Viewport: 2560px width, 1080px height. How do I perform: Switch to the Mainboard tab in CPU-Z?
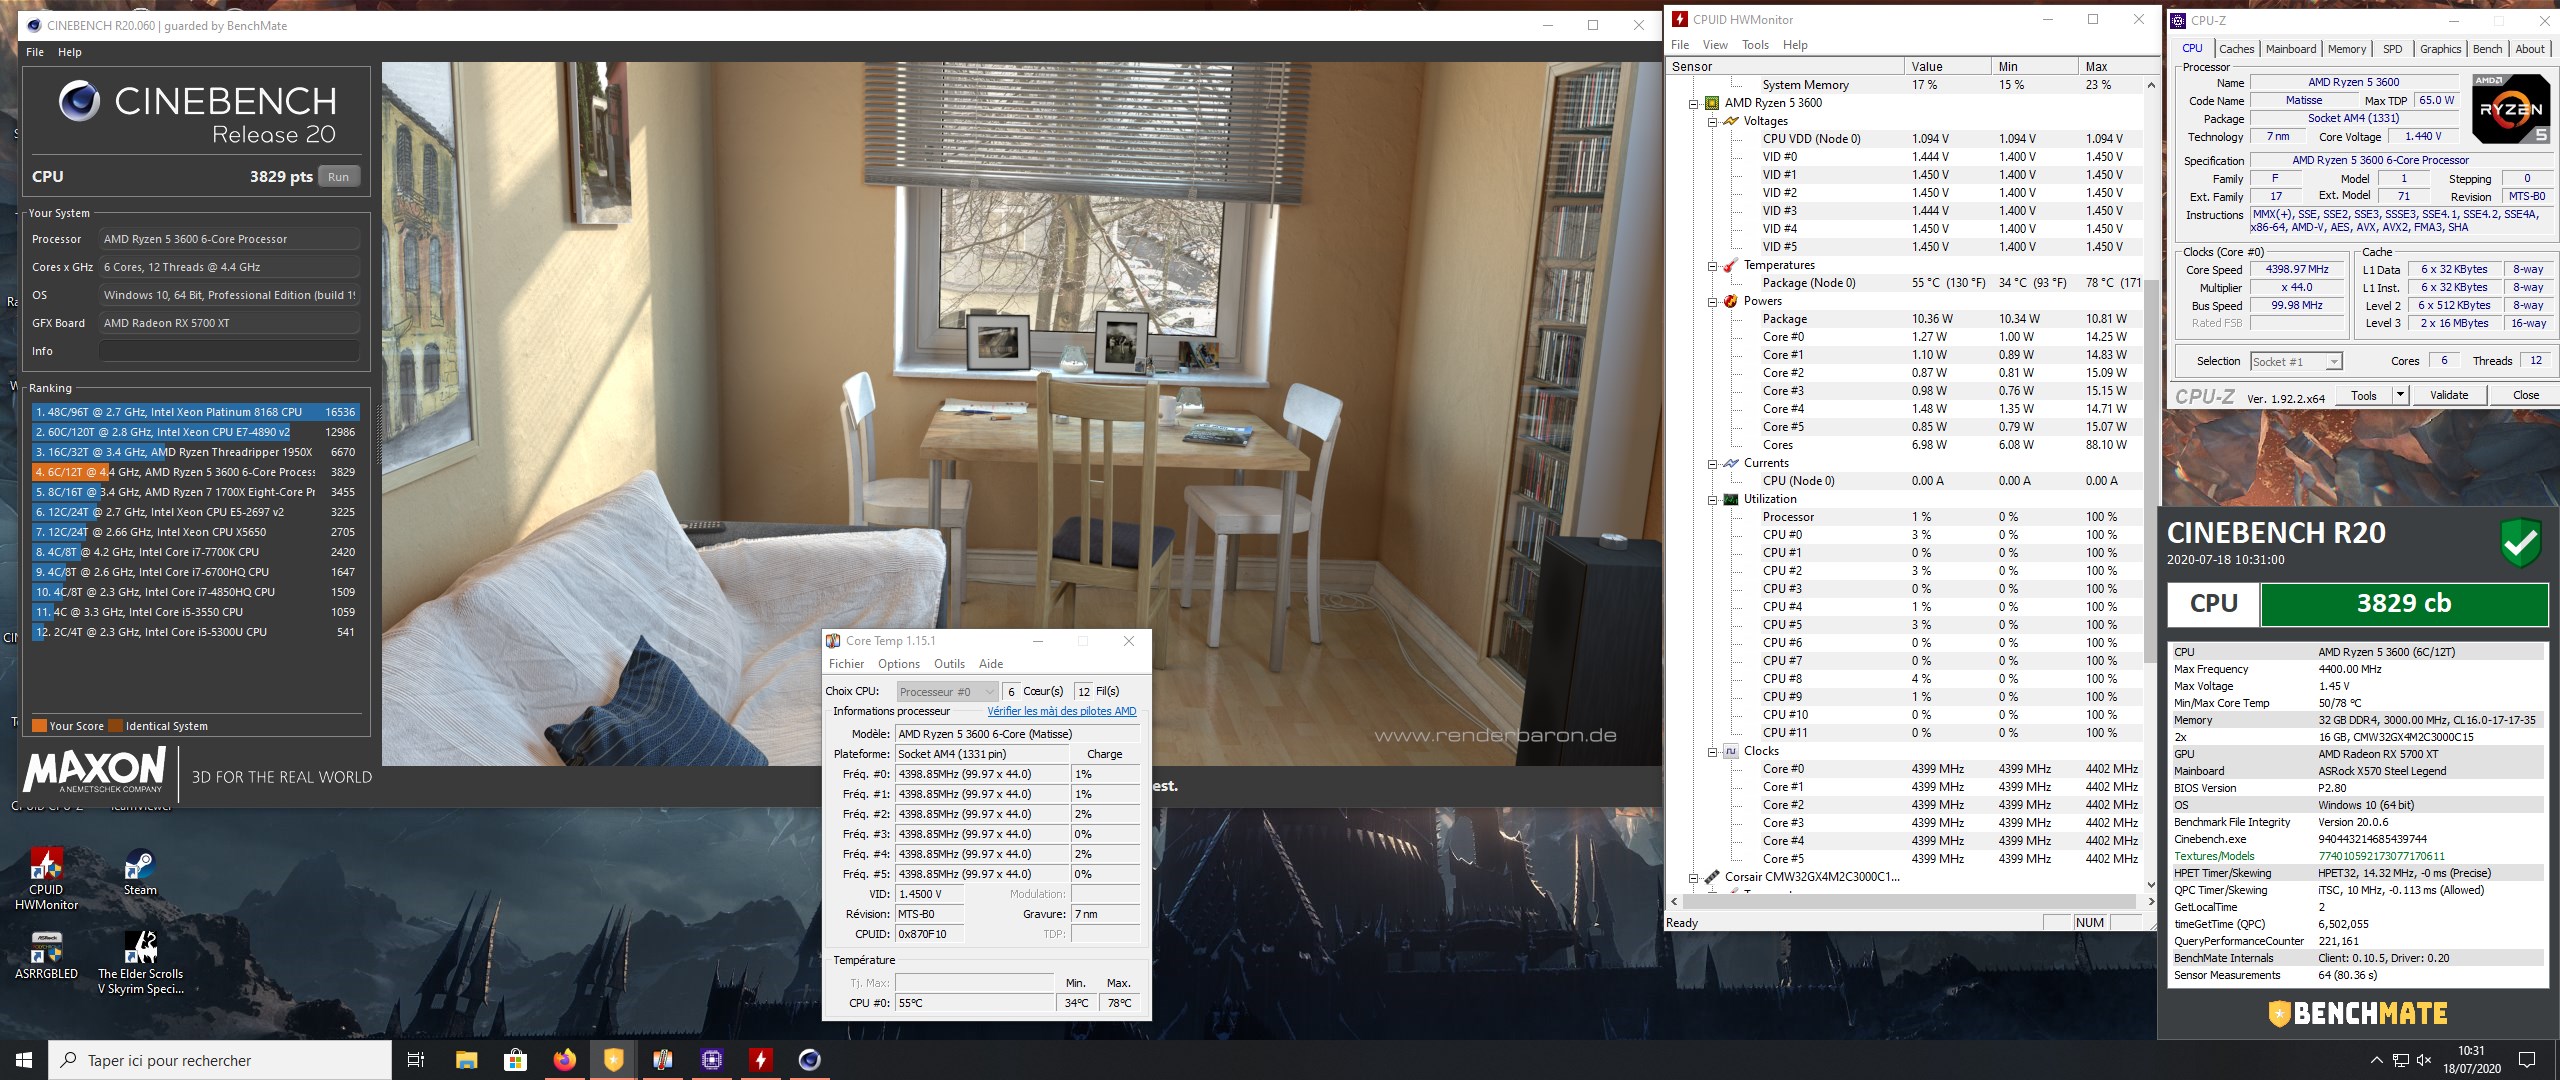(x=2290, y=49)
